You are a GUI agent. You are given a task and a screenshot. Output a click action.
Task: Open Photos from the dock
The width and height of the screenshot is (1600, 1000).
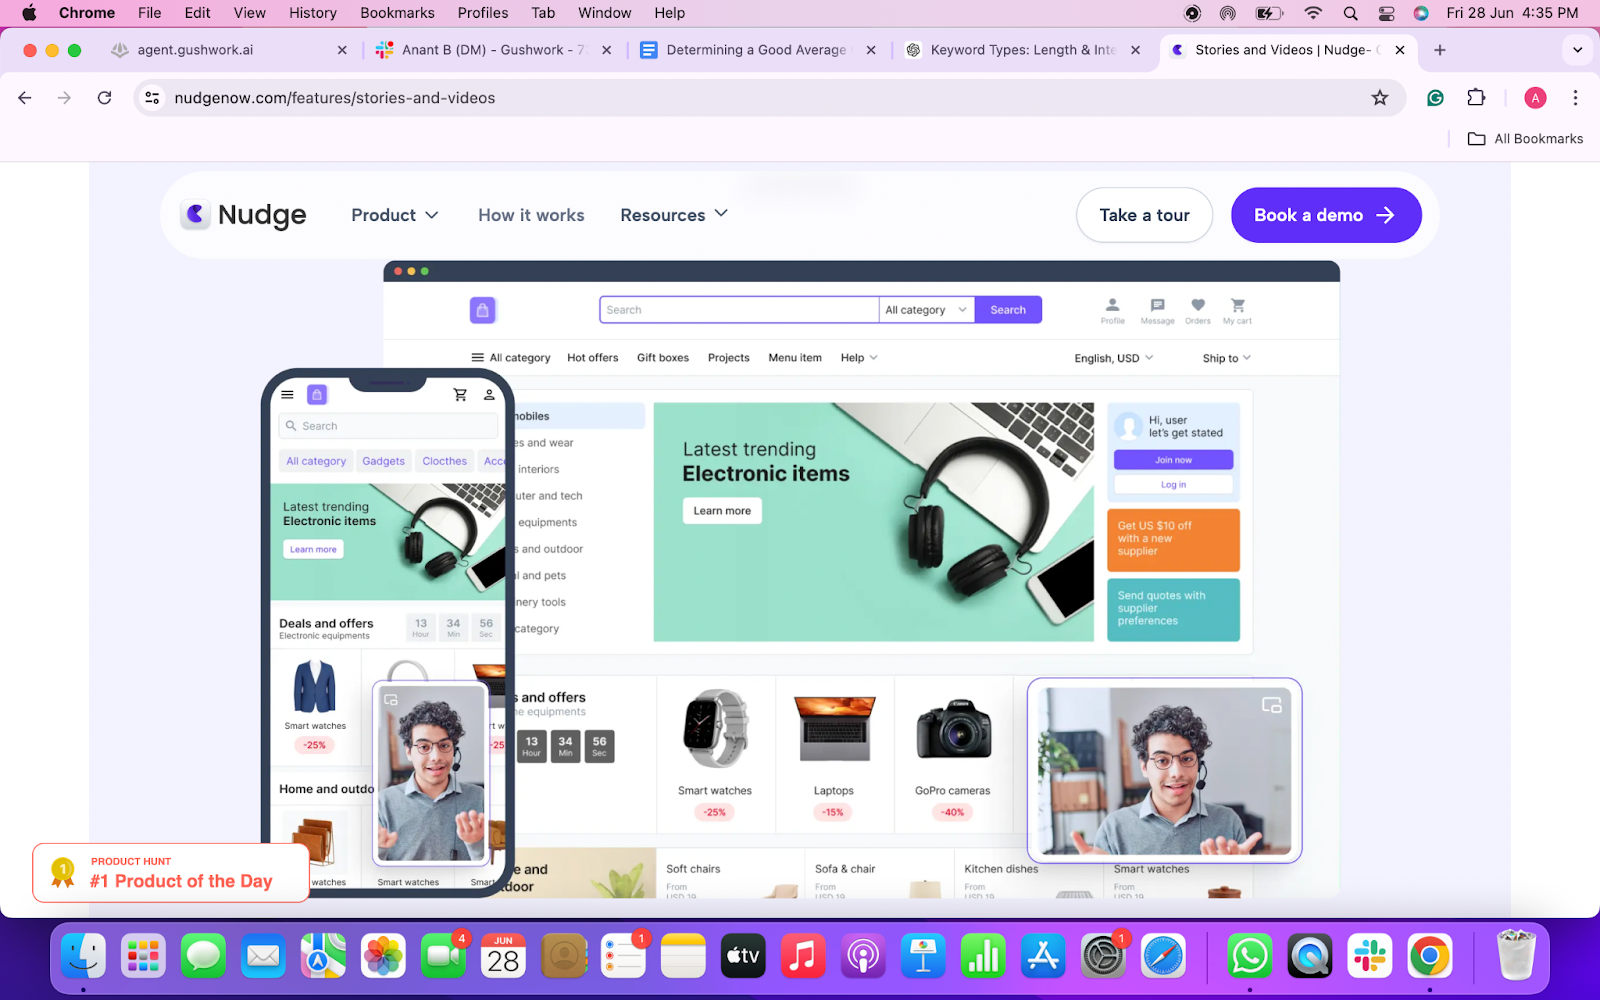coord(383,957)
